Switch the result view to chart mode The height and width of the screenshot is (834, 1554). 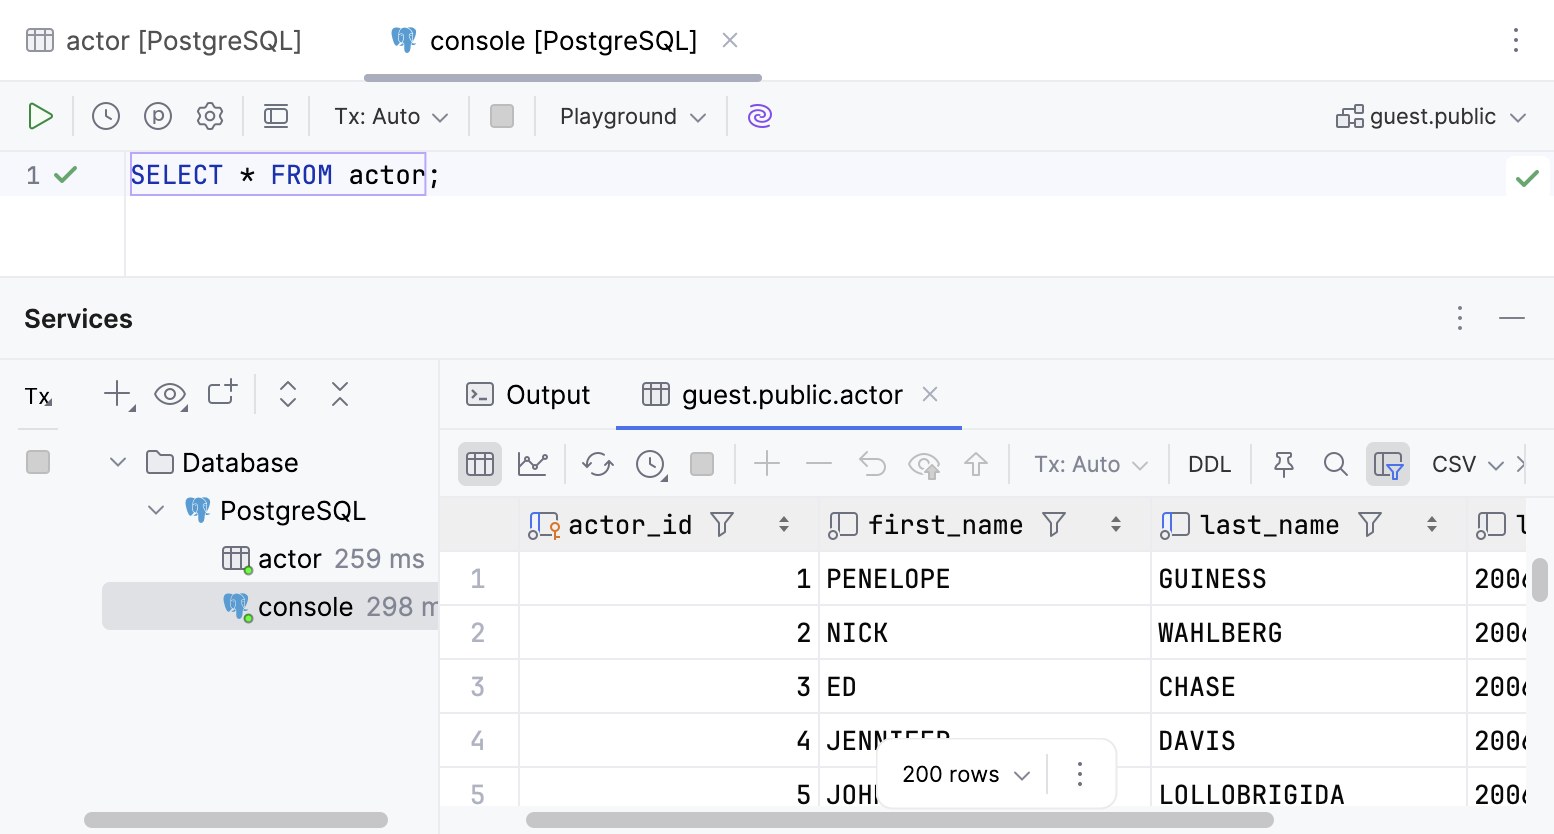pos(533,463)
